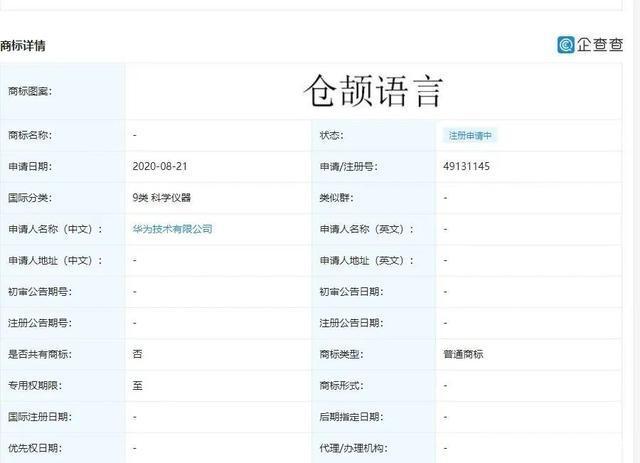This screenshot has width=640, height=463.
Task: Click the 商标名称 label
Action: [x=30, y=135]
